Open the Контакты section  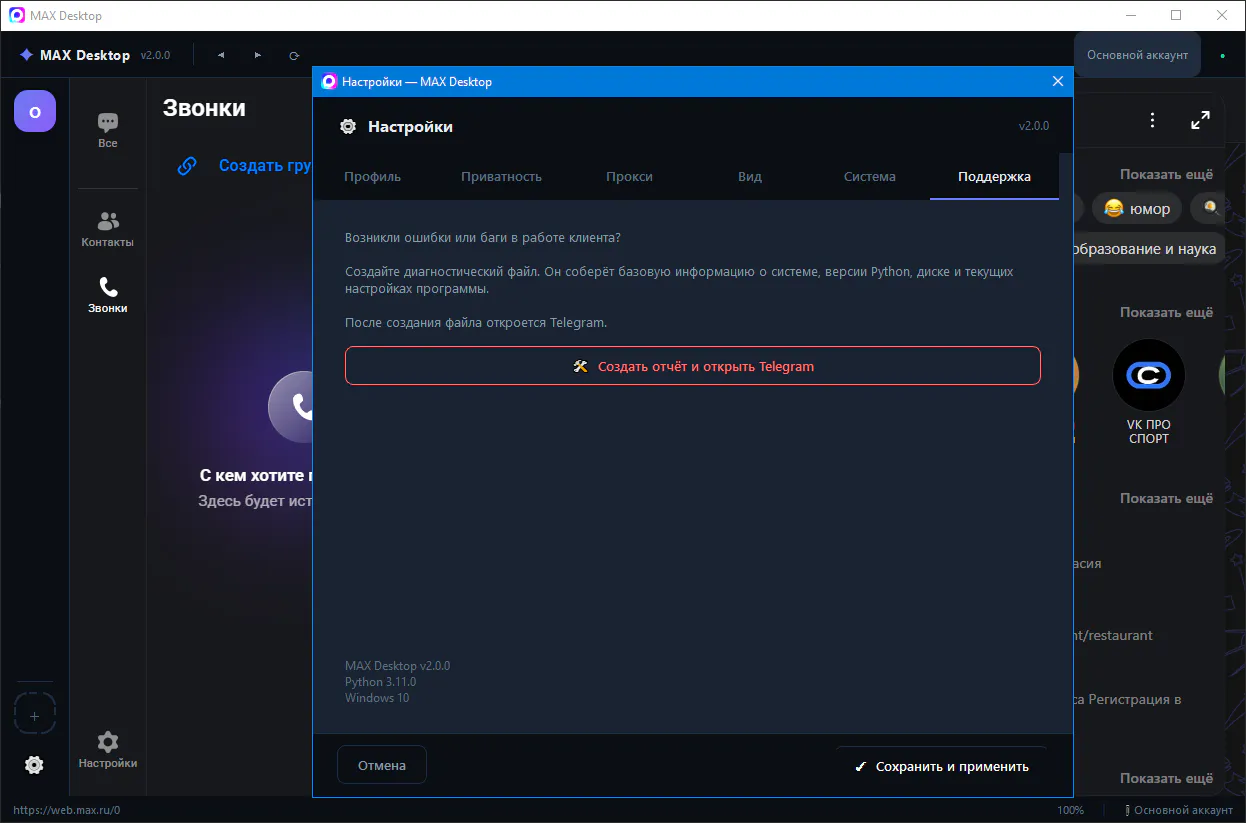pos(108,230)
